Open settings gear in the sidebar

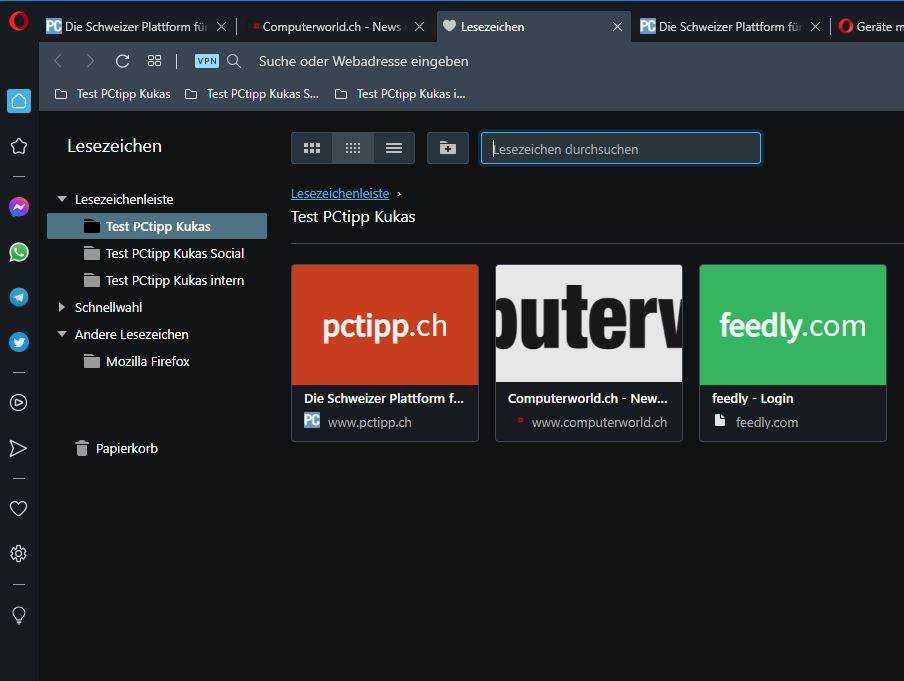click(19, 554)
